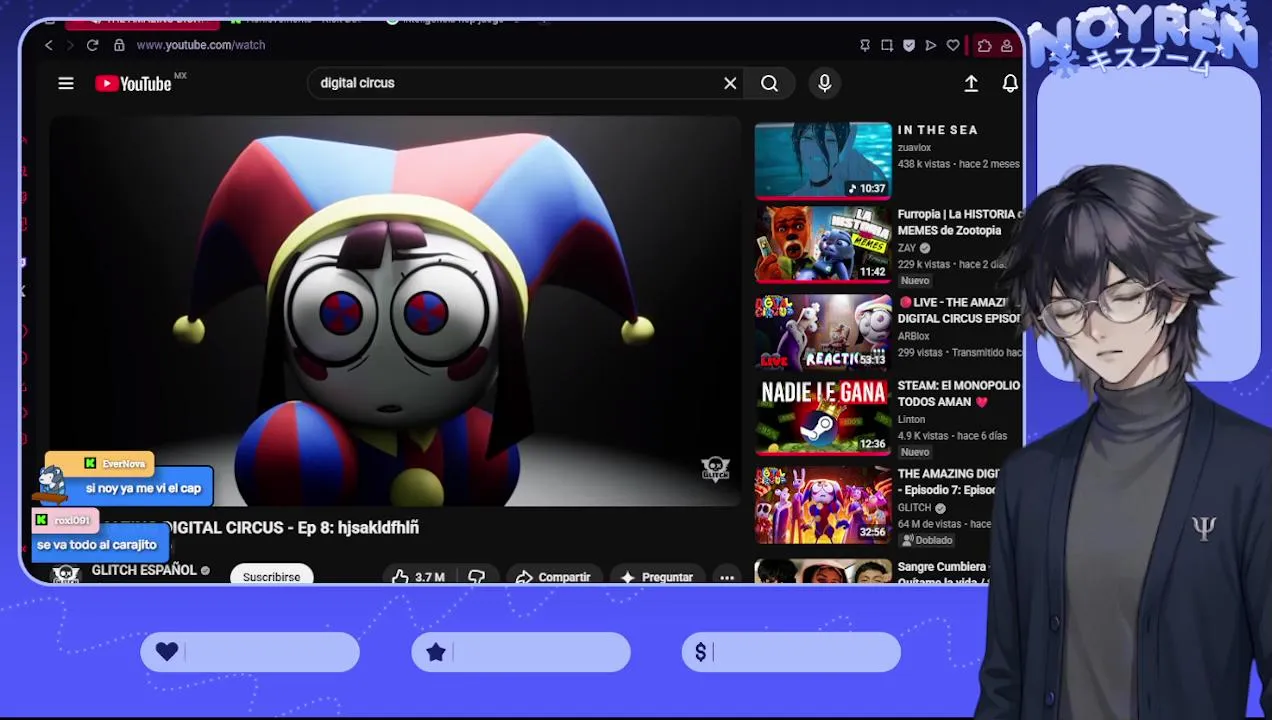Click the EverNova chat username
This screenshot has height=720, width=1272.
click(x=124, y=464)
